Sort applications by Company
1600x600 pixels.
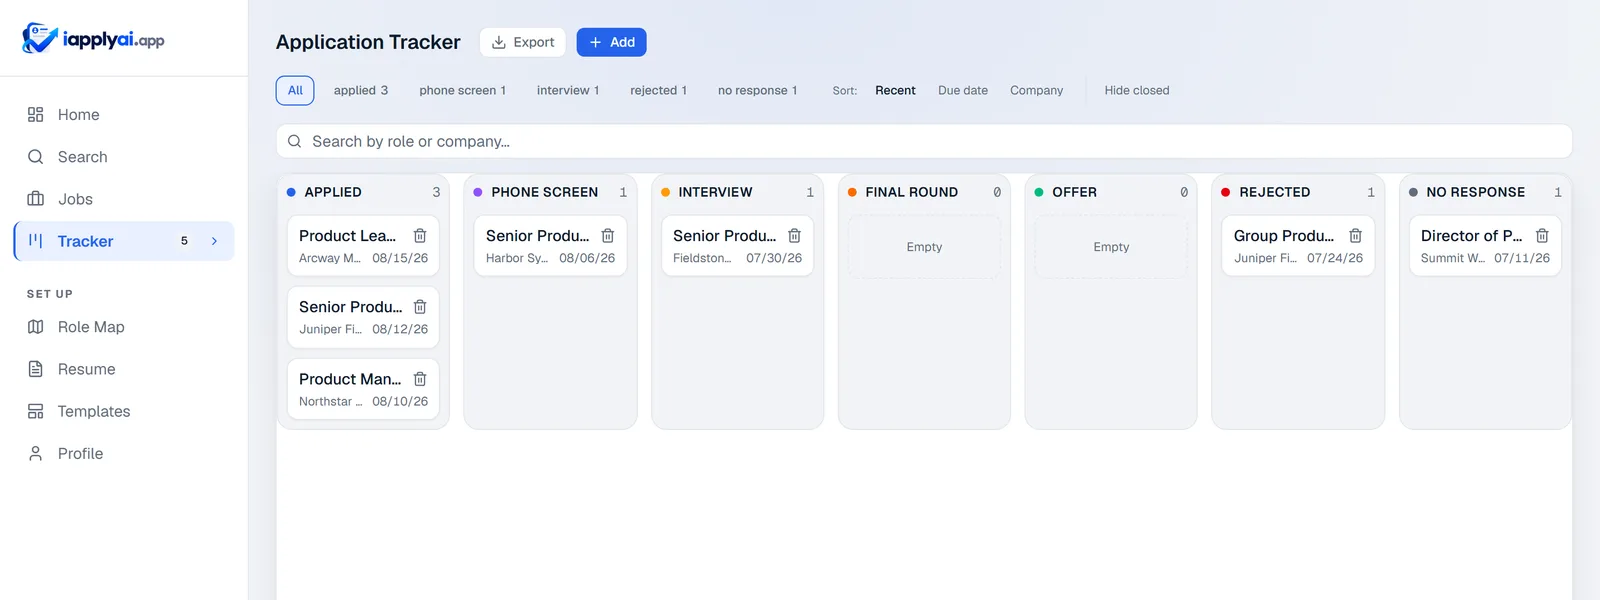click(x=1037, y=90)
